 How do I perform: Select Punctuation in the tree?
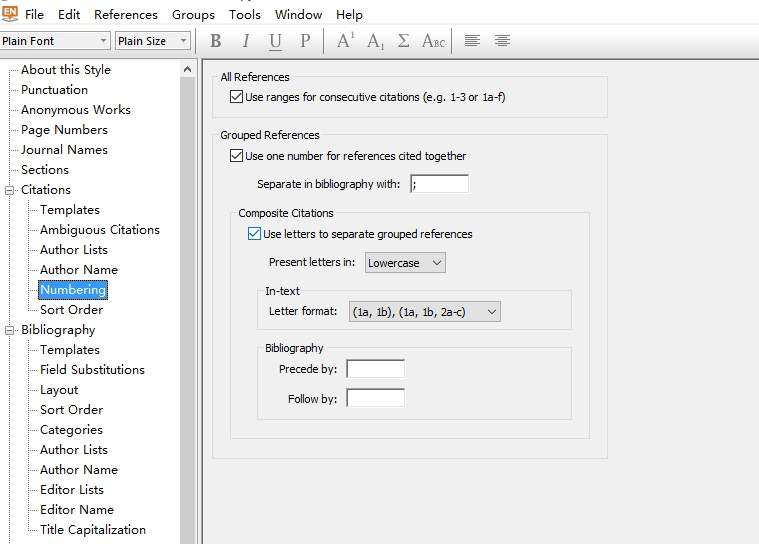pos(54,90)
